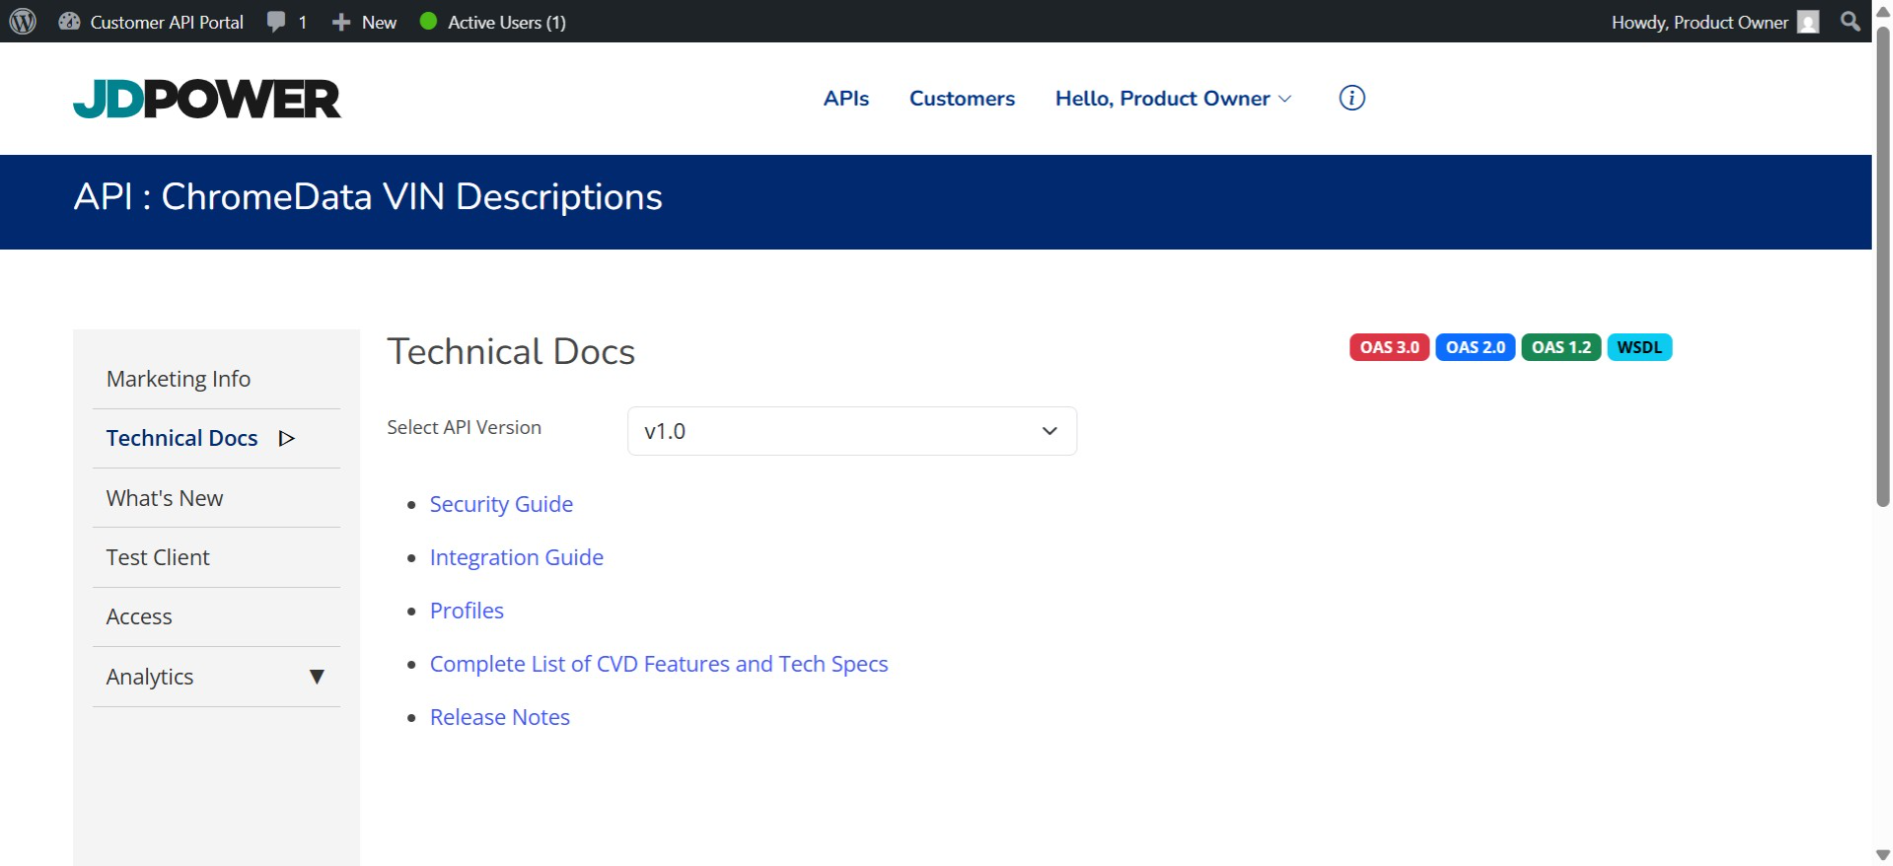This screenshot has height=866, width=1893.
Task: Open the admin bar search magnifier
Action: click(1850, 21)
